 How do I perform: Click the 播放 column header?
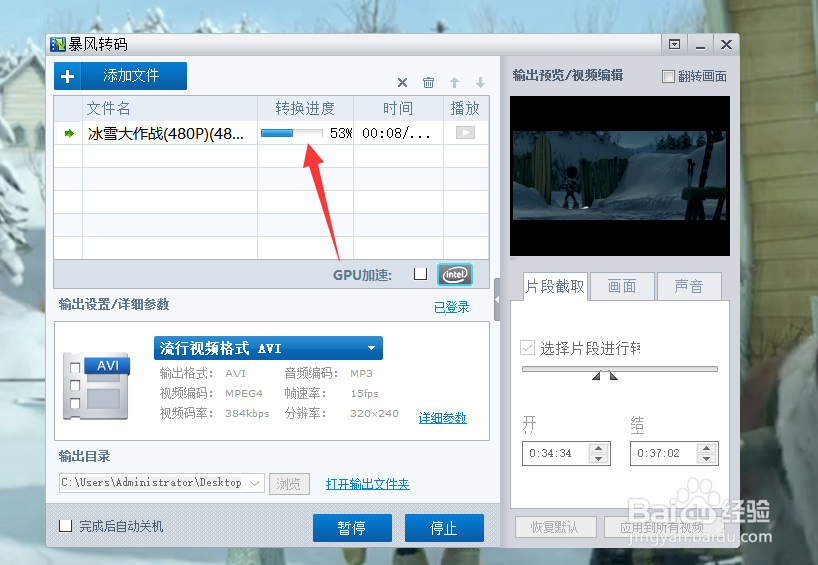(465, 109)
